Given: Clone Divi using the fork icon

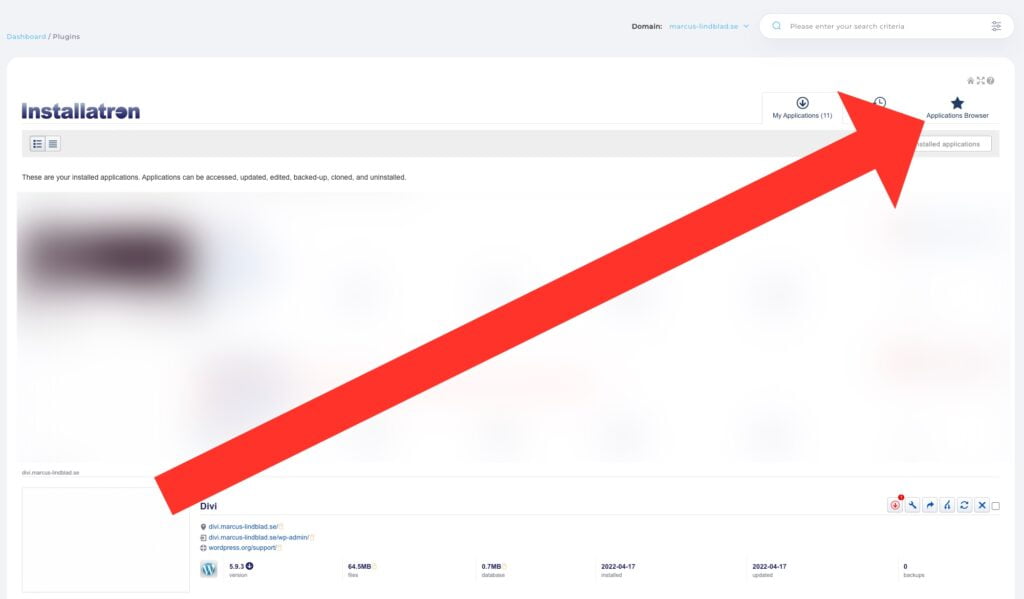Looking at the screenshot, I should pos(947,505).
